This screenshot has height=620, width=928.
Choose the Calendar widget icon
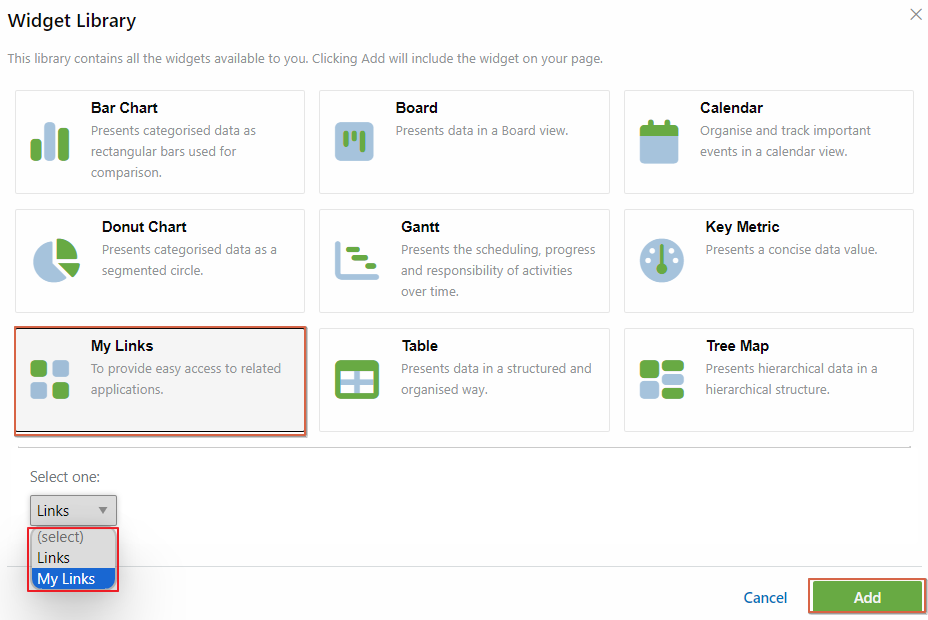(659, 141)
